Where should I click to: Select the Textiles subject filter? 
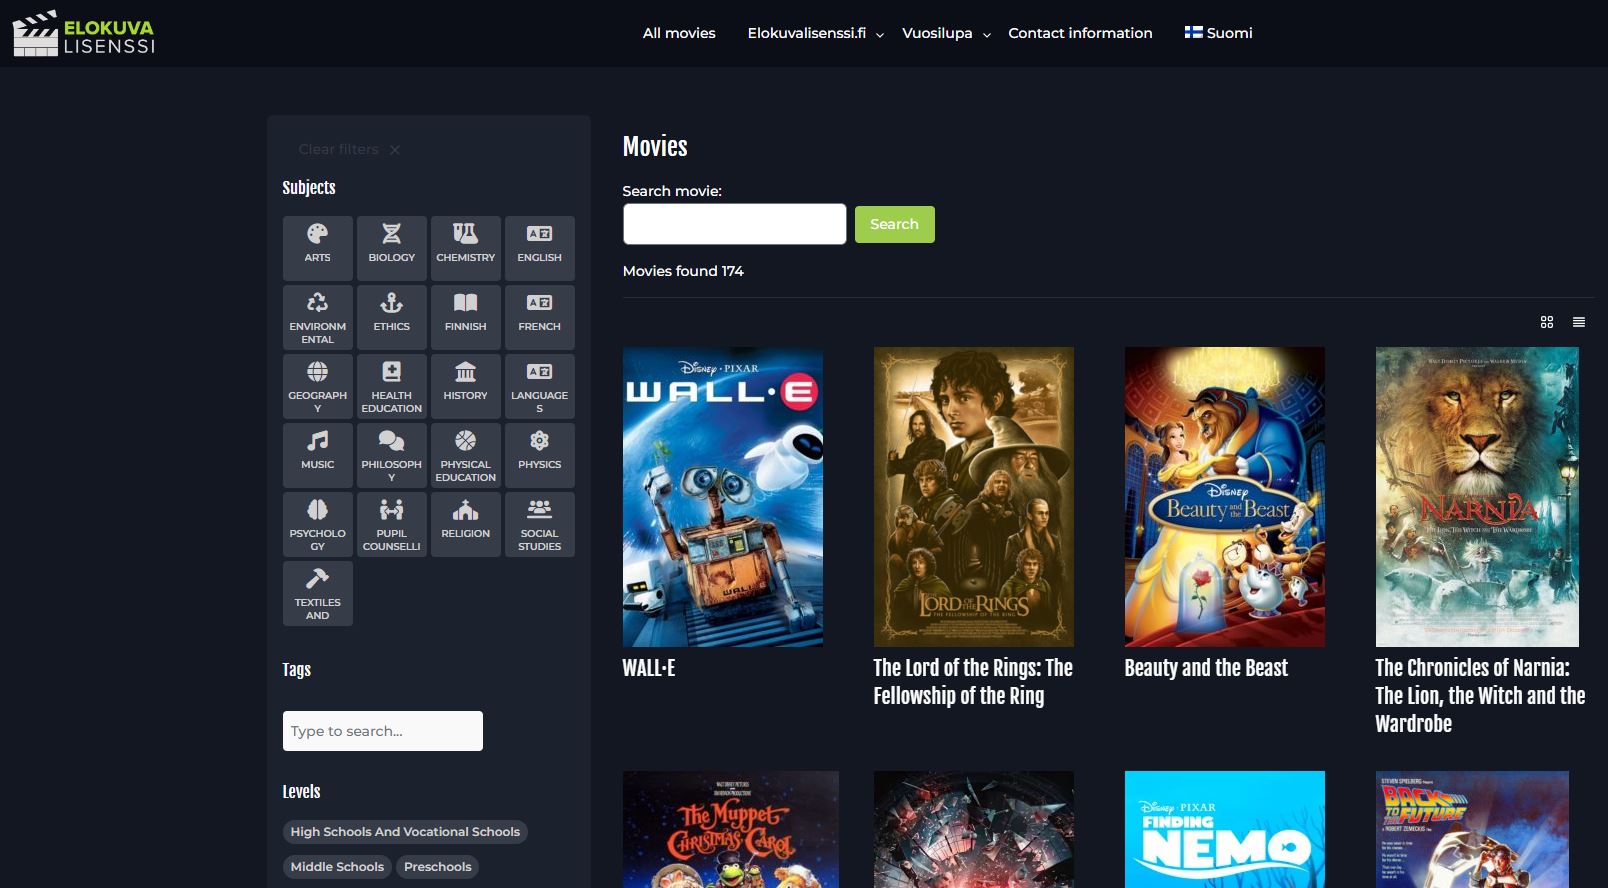tap(317, 593)
